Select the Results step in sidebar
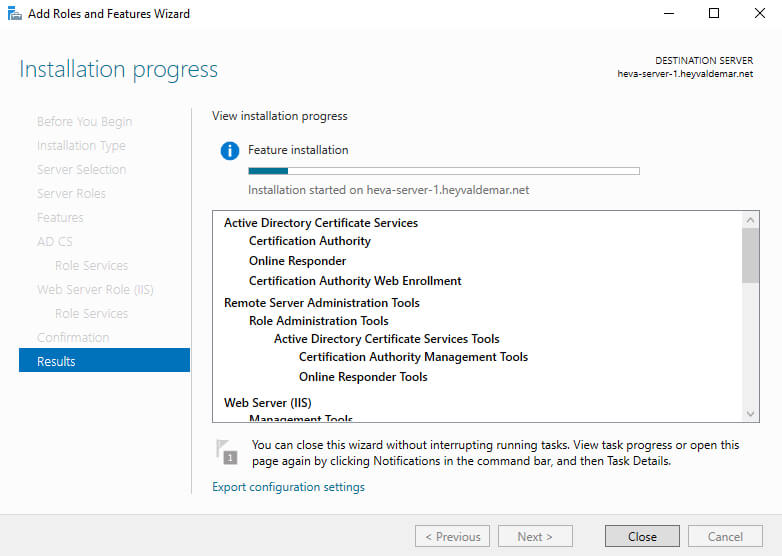Image resolution: width=782 pixels, height=556 pixels. (x=104, y=361)
